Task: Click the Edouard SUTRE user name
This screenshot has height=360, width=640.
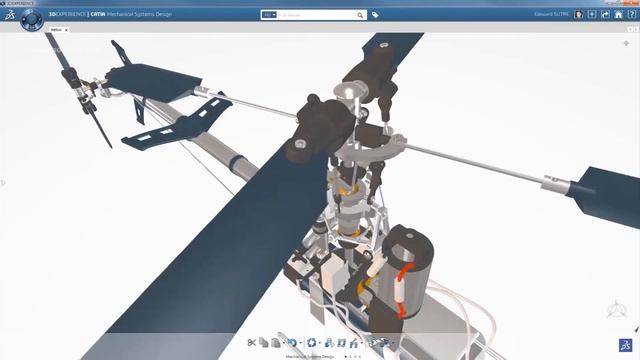Action: pos(551,14)
